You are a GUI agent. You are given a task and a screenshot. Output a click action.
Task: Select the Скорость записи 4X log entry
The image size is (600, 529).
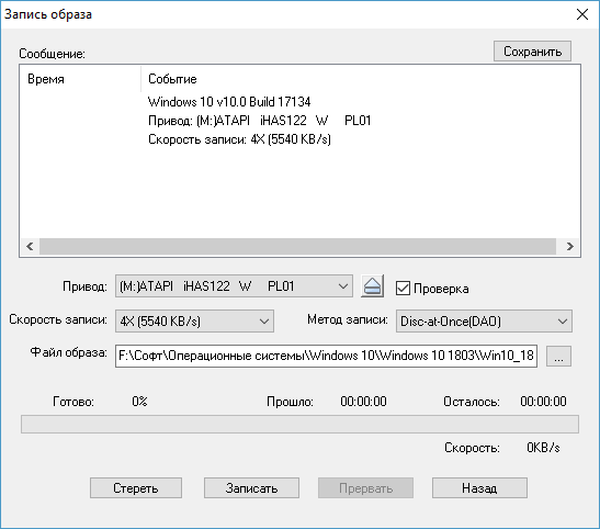pyautogui.click(x=239, y=139)
